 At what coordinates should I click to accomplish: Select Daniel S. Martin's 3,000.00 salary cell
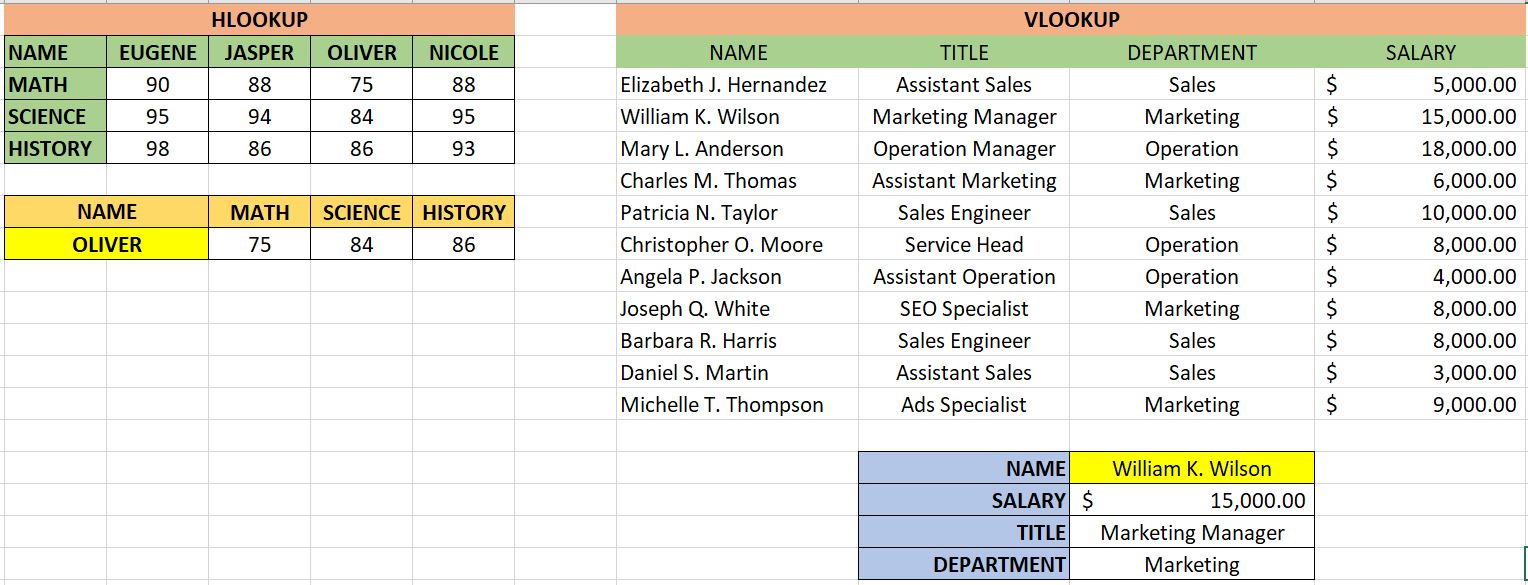click(1420, 373)
